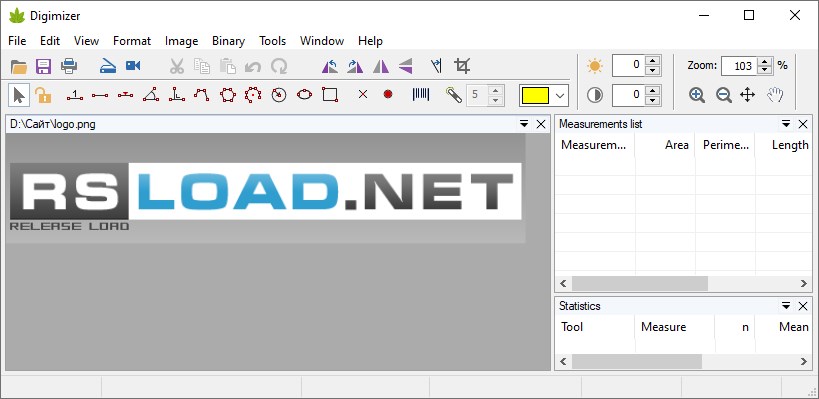Increase contrast with up arrow
The width and height of the screenshot is (819, 399).
pyautogui.click(x=652, y=90)
